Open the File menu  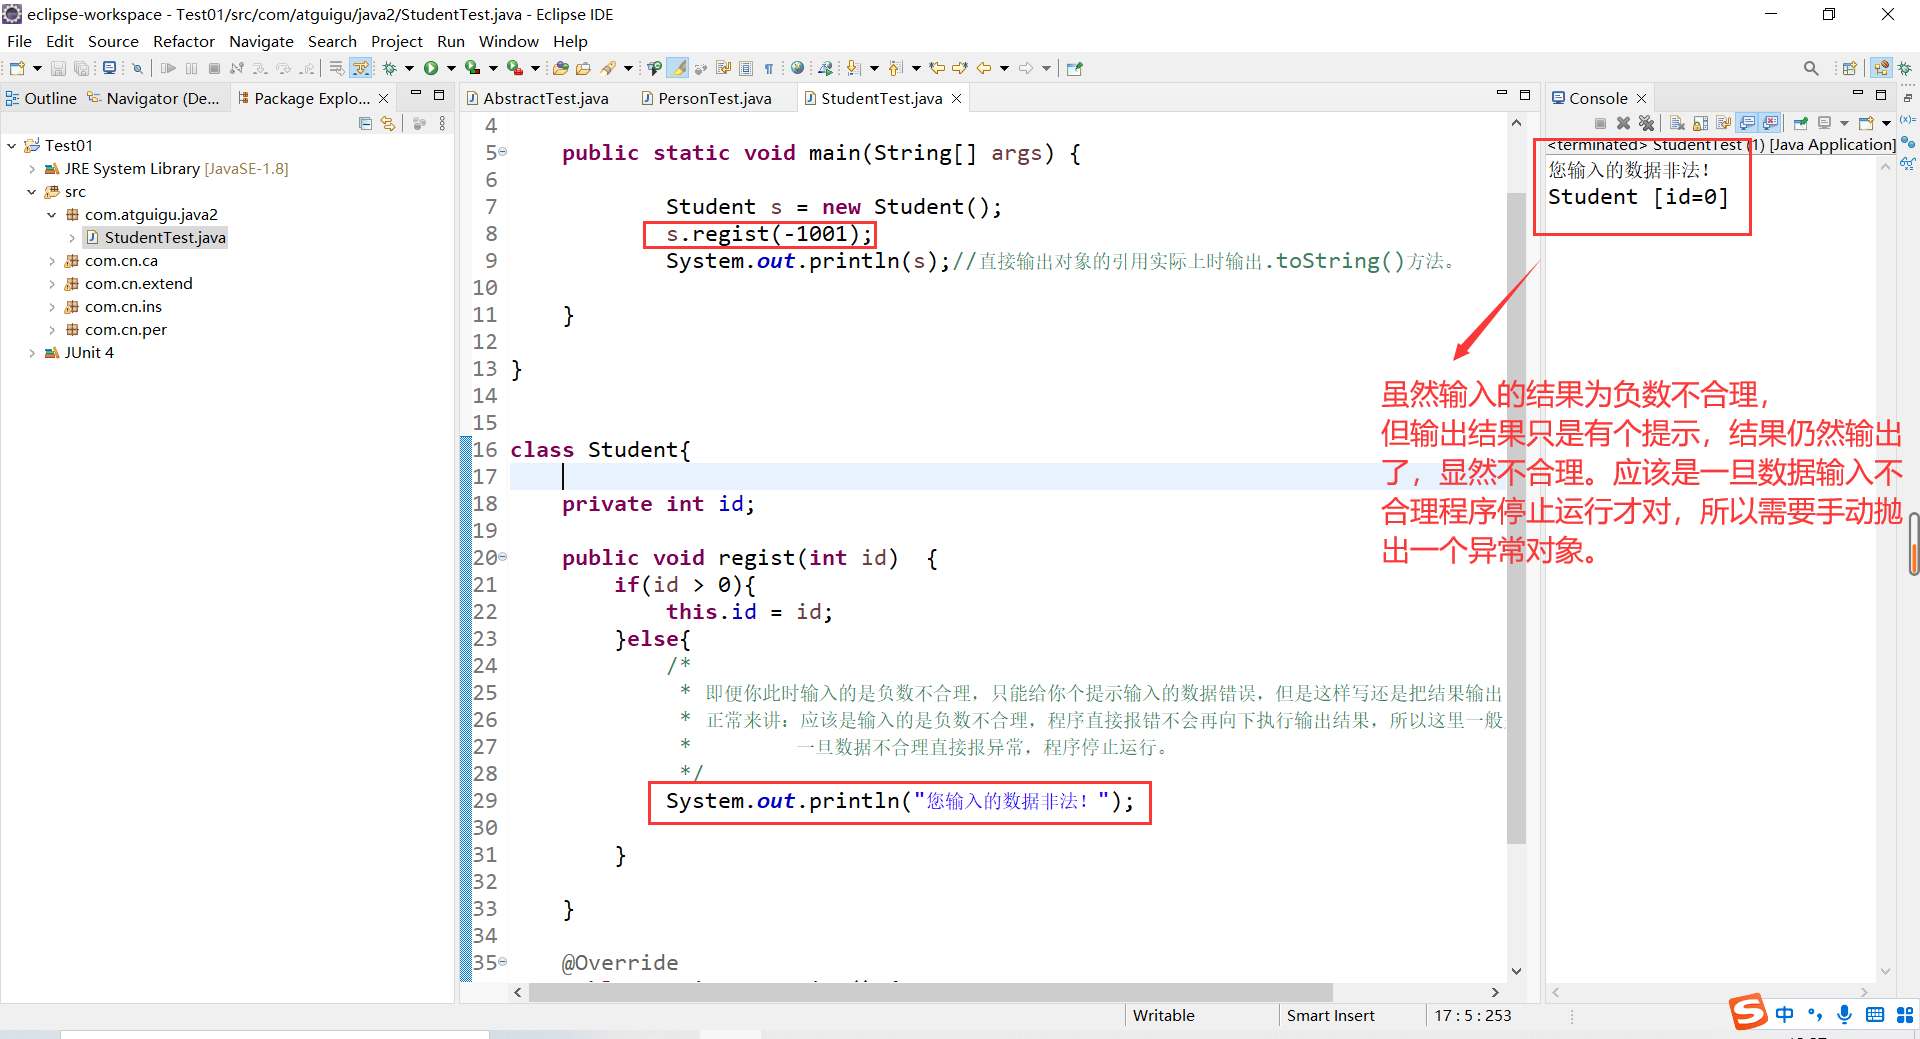(x=19, y=41)
